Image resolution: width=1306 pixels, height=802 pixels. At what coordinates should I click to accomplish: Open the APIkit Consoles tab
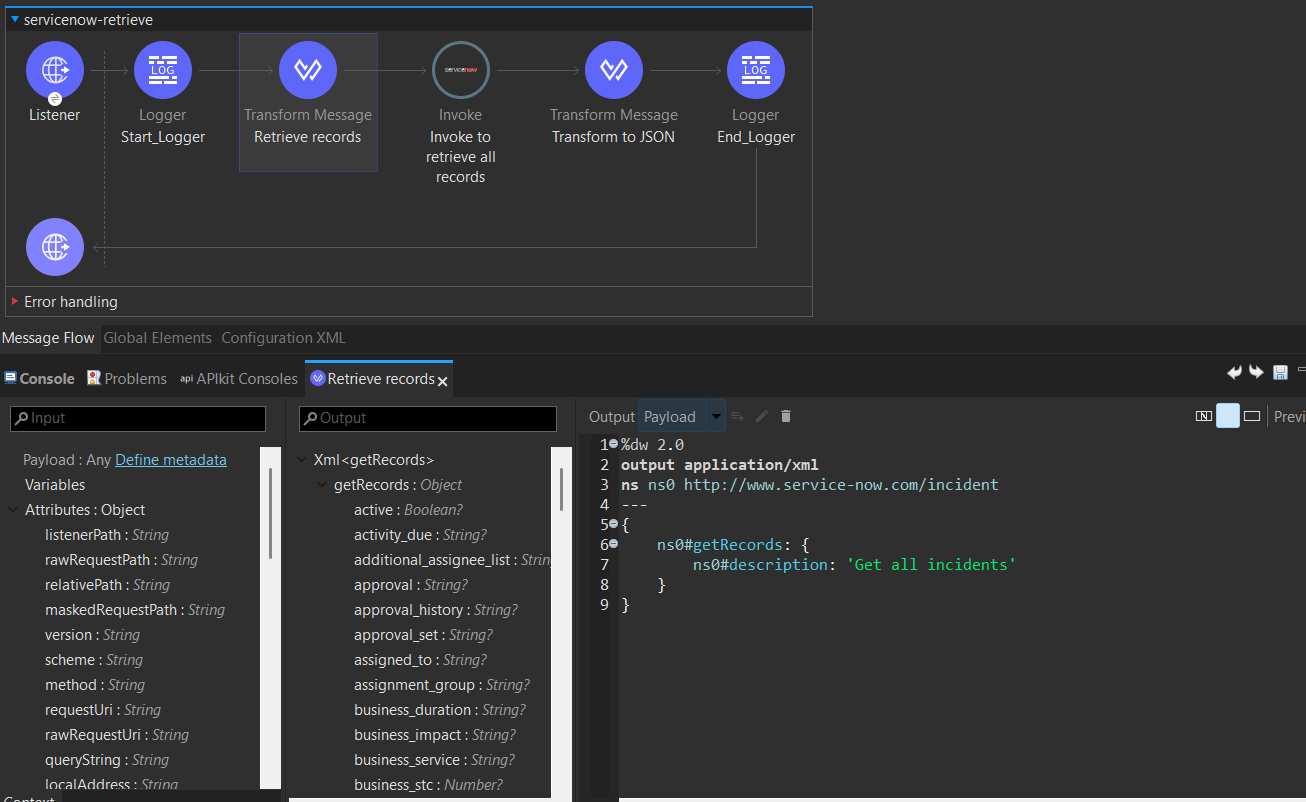tap(239, 378)
